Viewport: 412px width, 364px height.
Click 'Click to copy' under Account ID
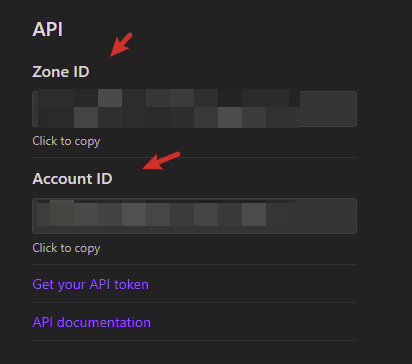[66, 248]
